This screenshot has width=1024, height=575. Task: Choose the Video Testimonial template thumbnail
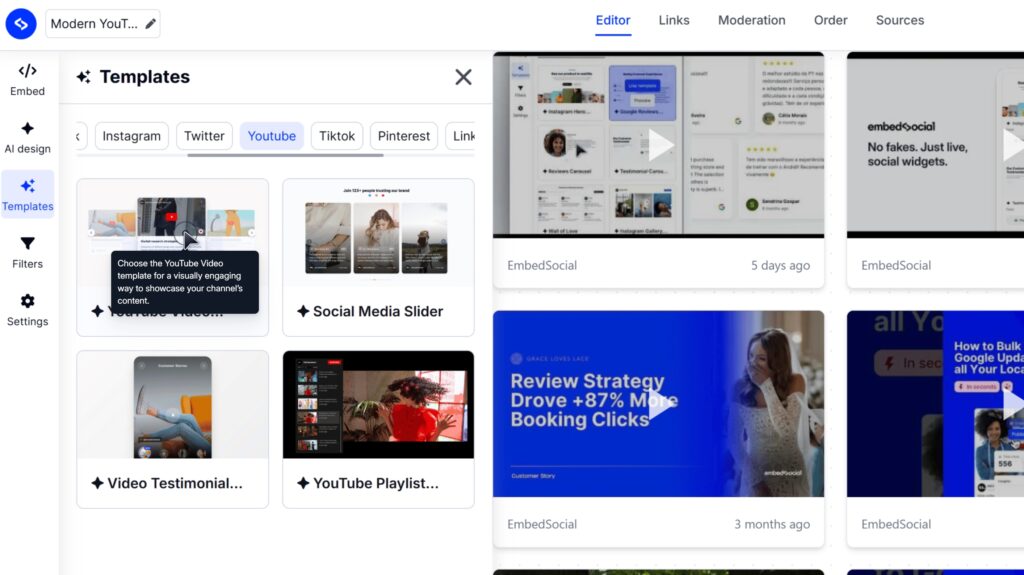(x=172, y=404)
